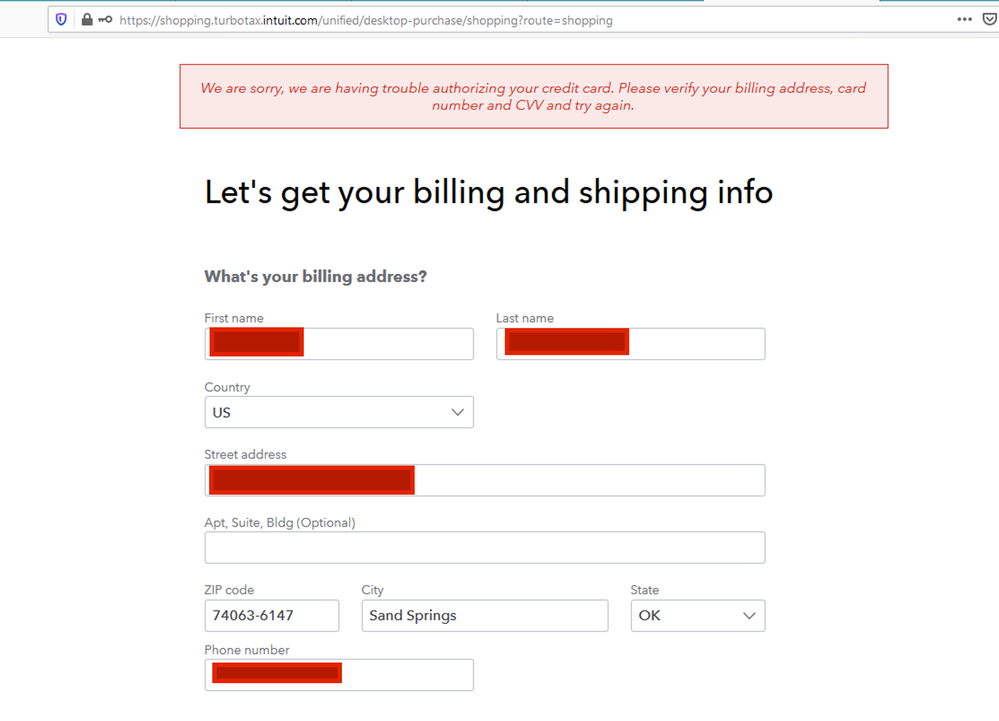
Task: Click the City field containing Sand Springs
Action: pos(485,616)
